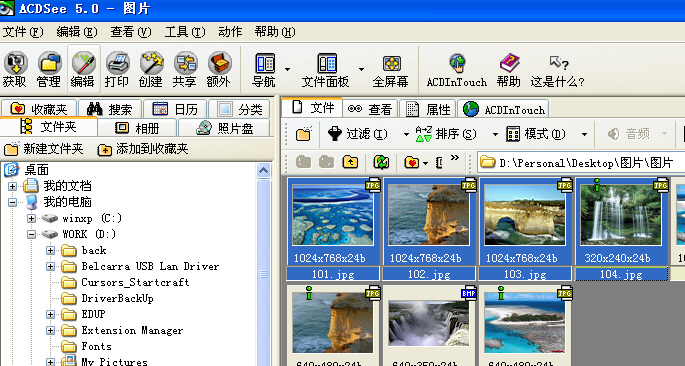Open the 查看(V) menu
Screen dimensions: 685x366
[131, 32]
